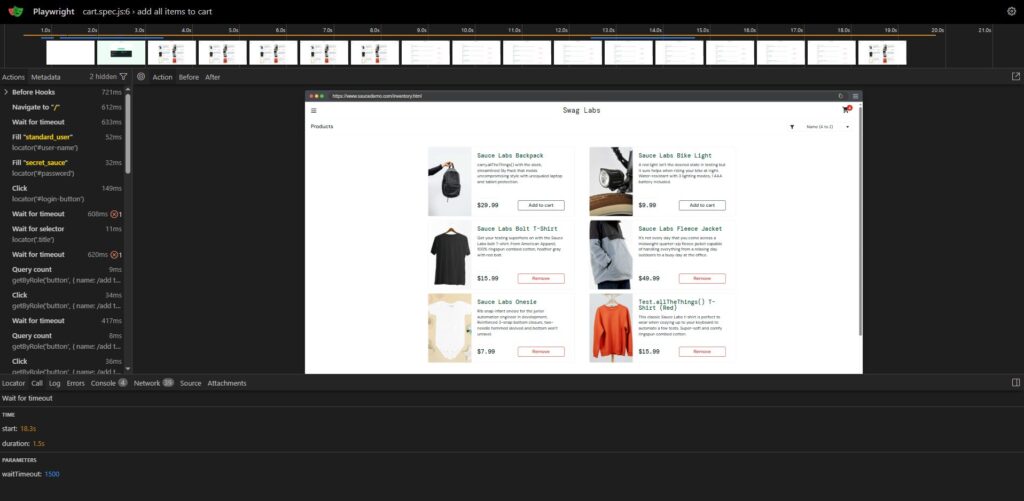
Task: Select the 9ms Query count action
Action: tap(63, 274)
